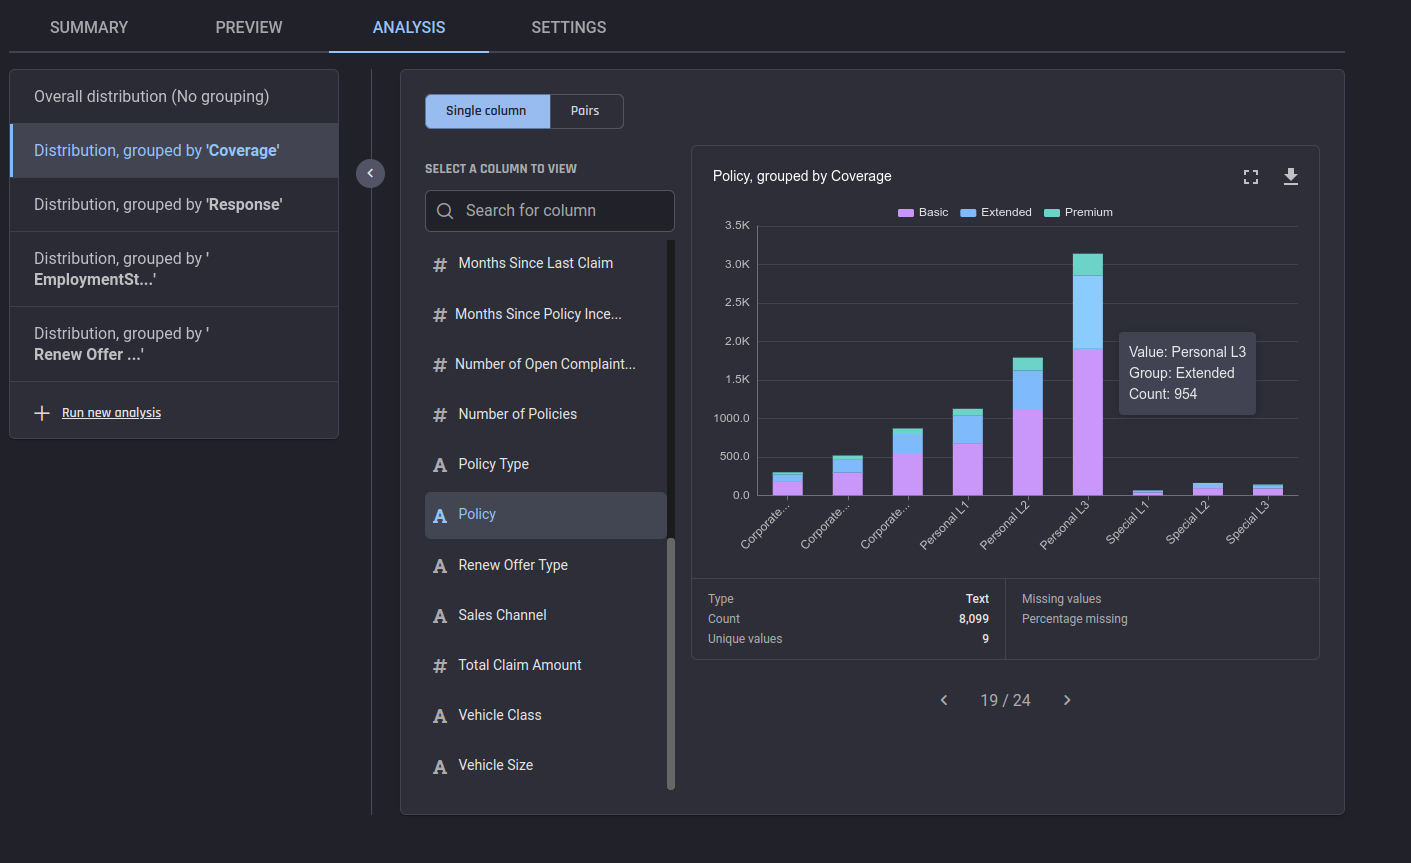The width and height of the screenshot is (1411, 863).
Task: Select Number of Policies column
Action: [x=545, y=414]
